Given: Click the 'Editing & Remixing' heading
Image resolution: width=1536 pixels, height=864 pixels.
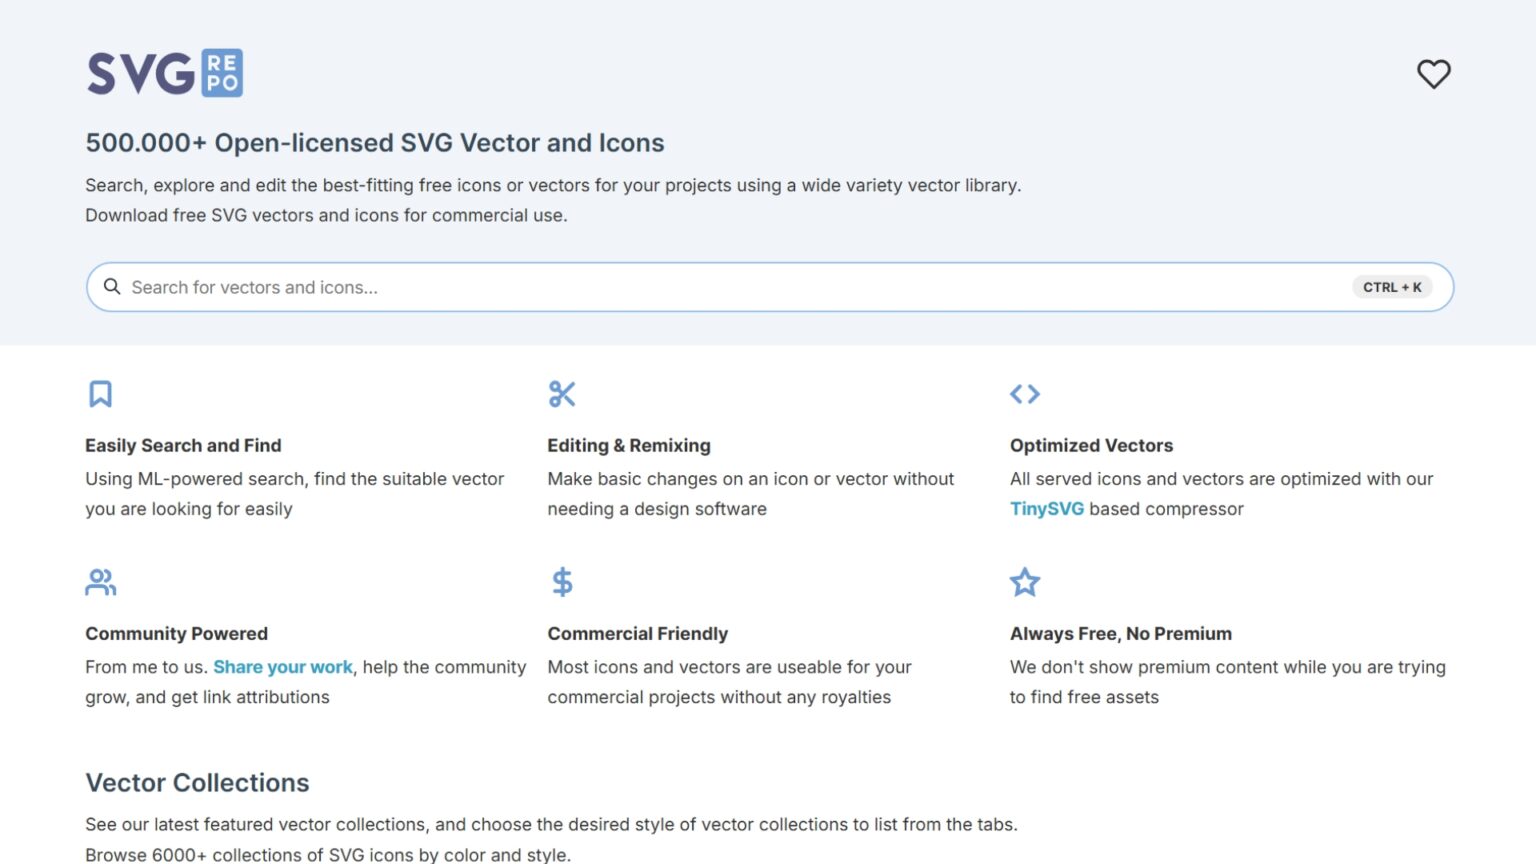Looking at the screenshot, I should point(629,446).
